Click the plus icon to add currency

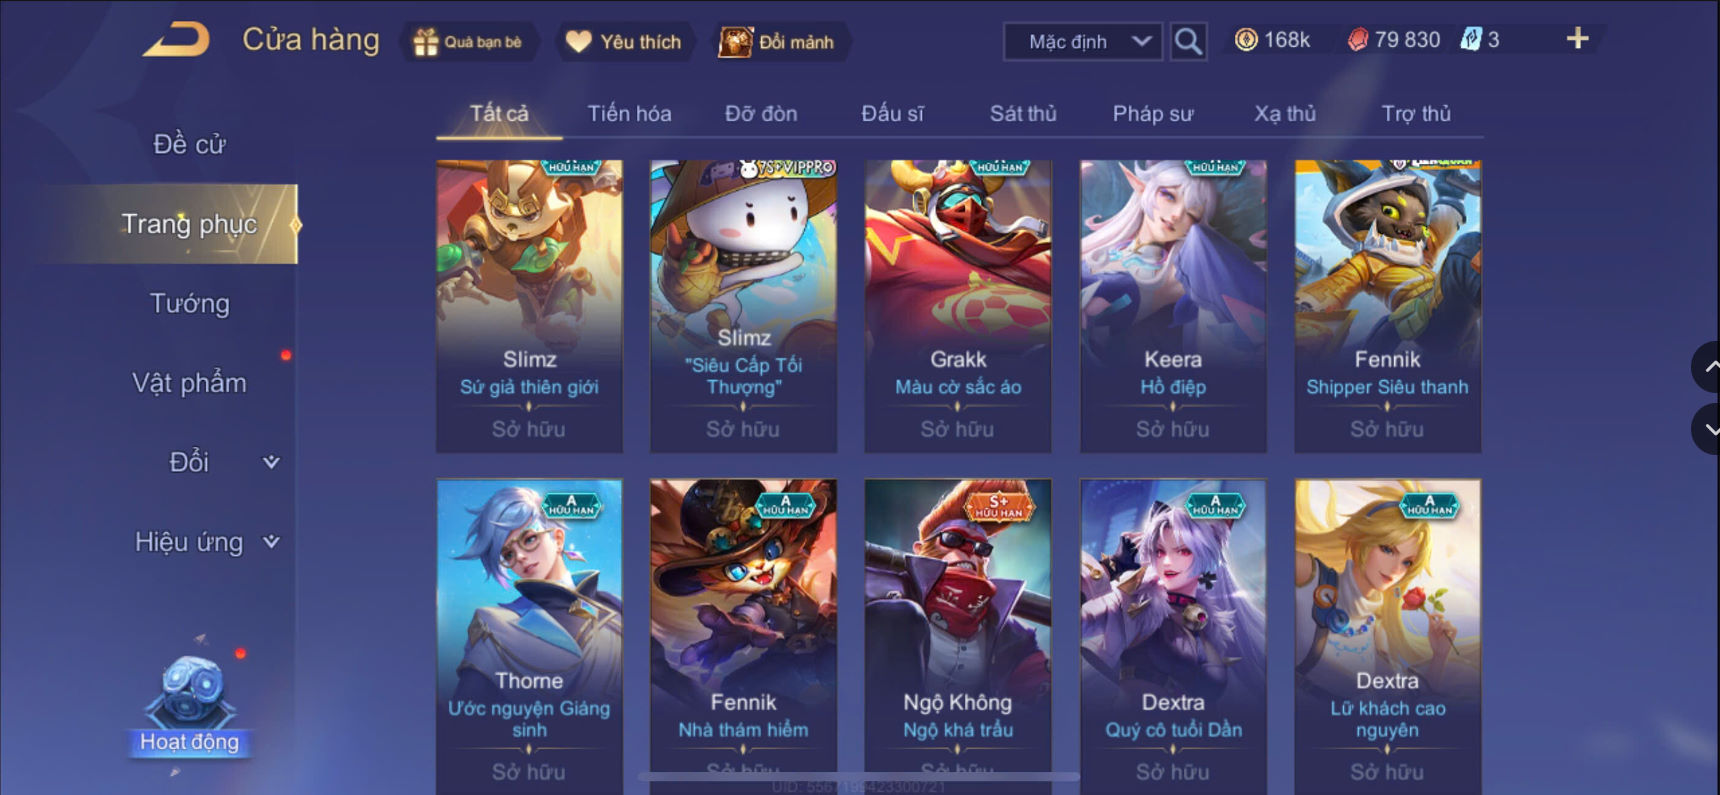click(x=1577, y=39)
